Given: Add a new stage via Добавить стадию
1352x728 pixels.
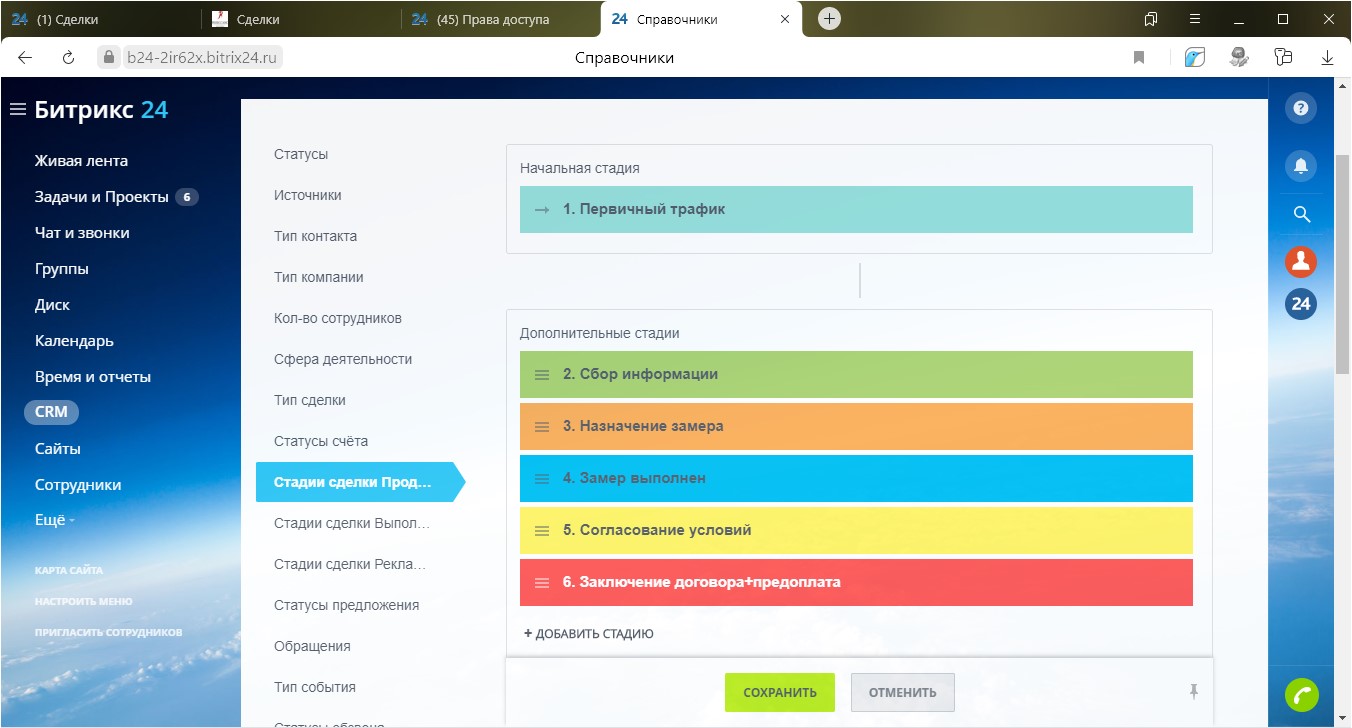Looking at the screenshot, I should 589,634.
